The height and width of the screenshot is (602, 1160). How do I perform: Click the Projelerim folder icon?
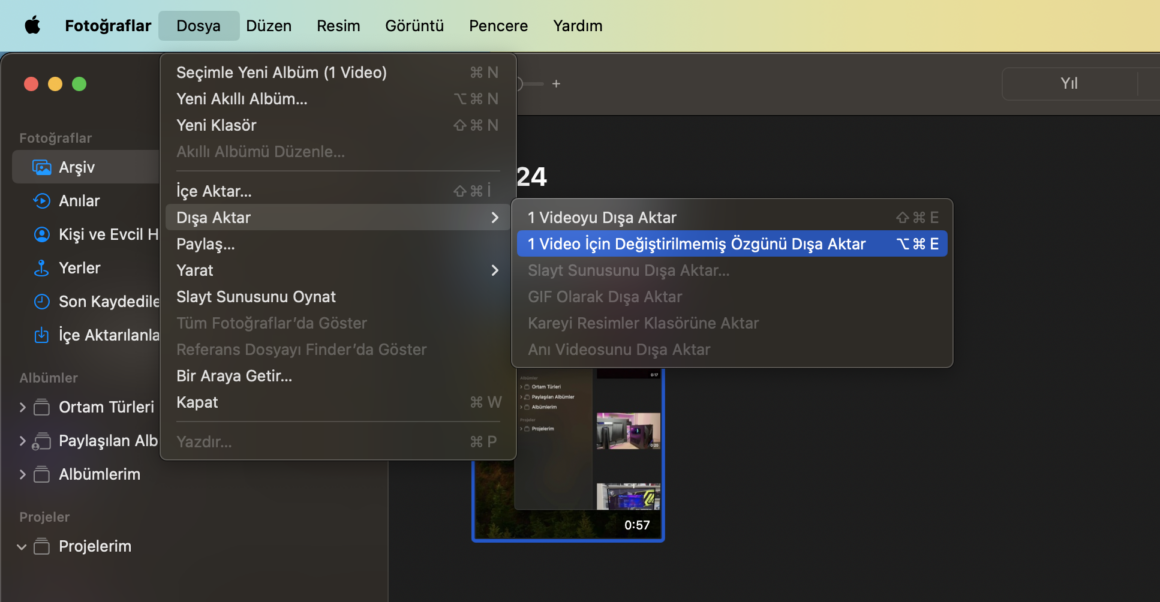42,546
